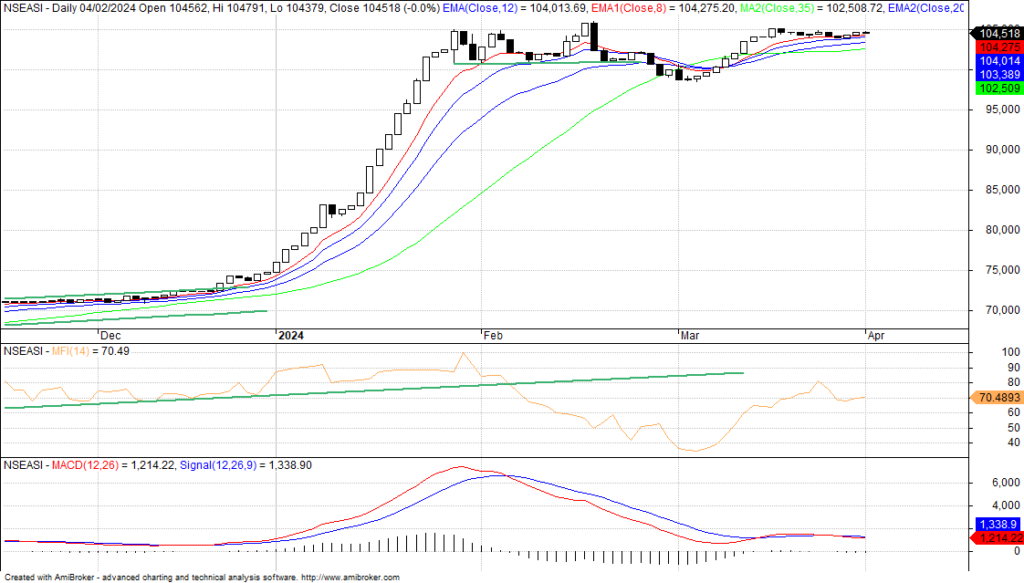
Task: Click the Dec marker on the time axis
Action: (110, 336)
